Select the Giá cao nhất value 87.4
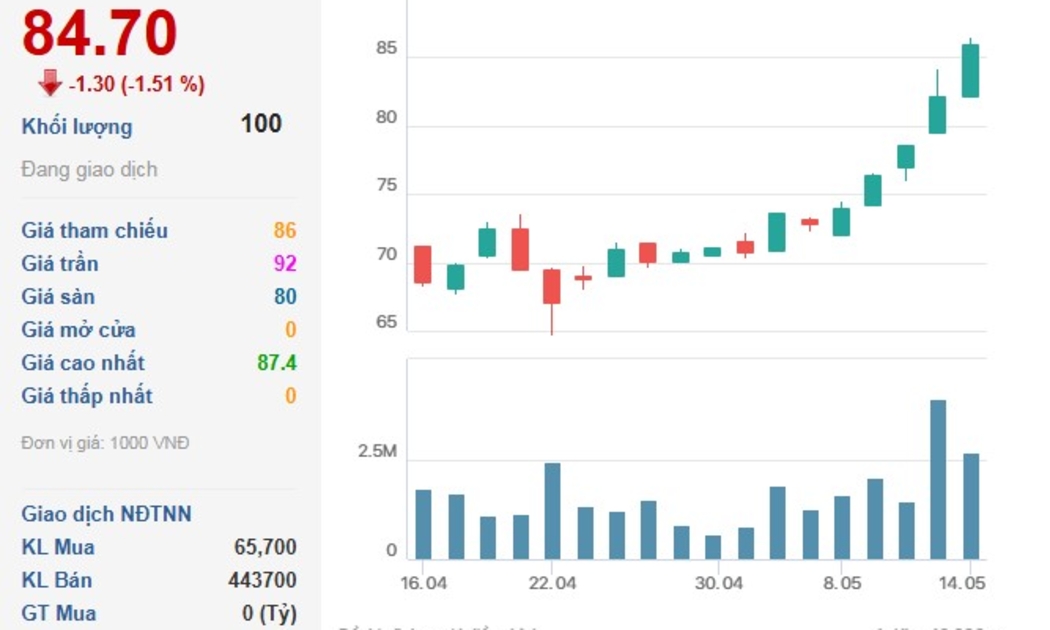The image size is (1050, 630). click(x=277, y=363)
